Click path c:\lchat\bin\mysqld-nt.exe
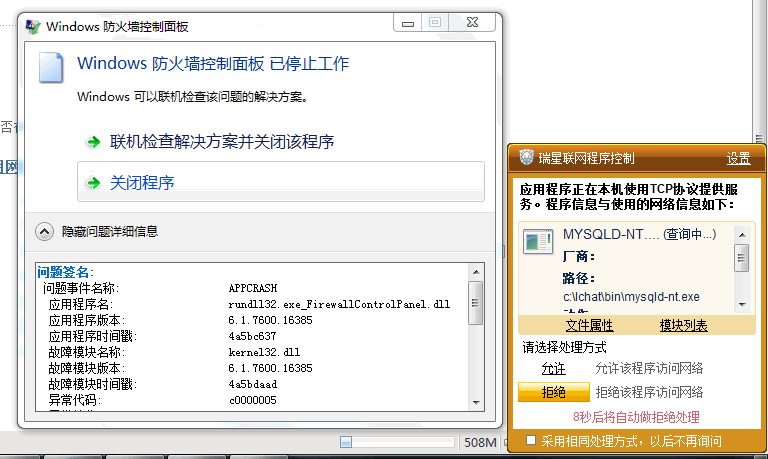768x459 pixels. tap(631, 297)
